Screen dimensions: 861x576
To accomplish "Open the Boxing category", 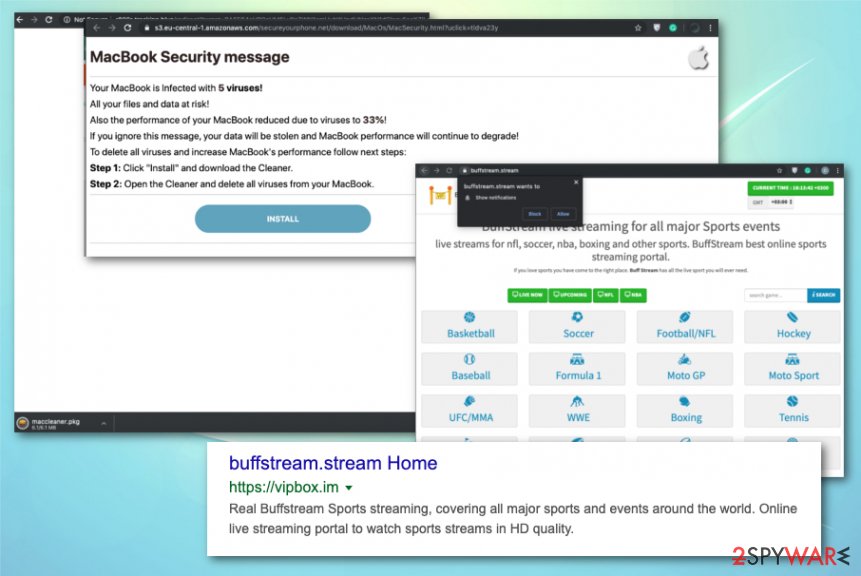I will 685,410.
